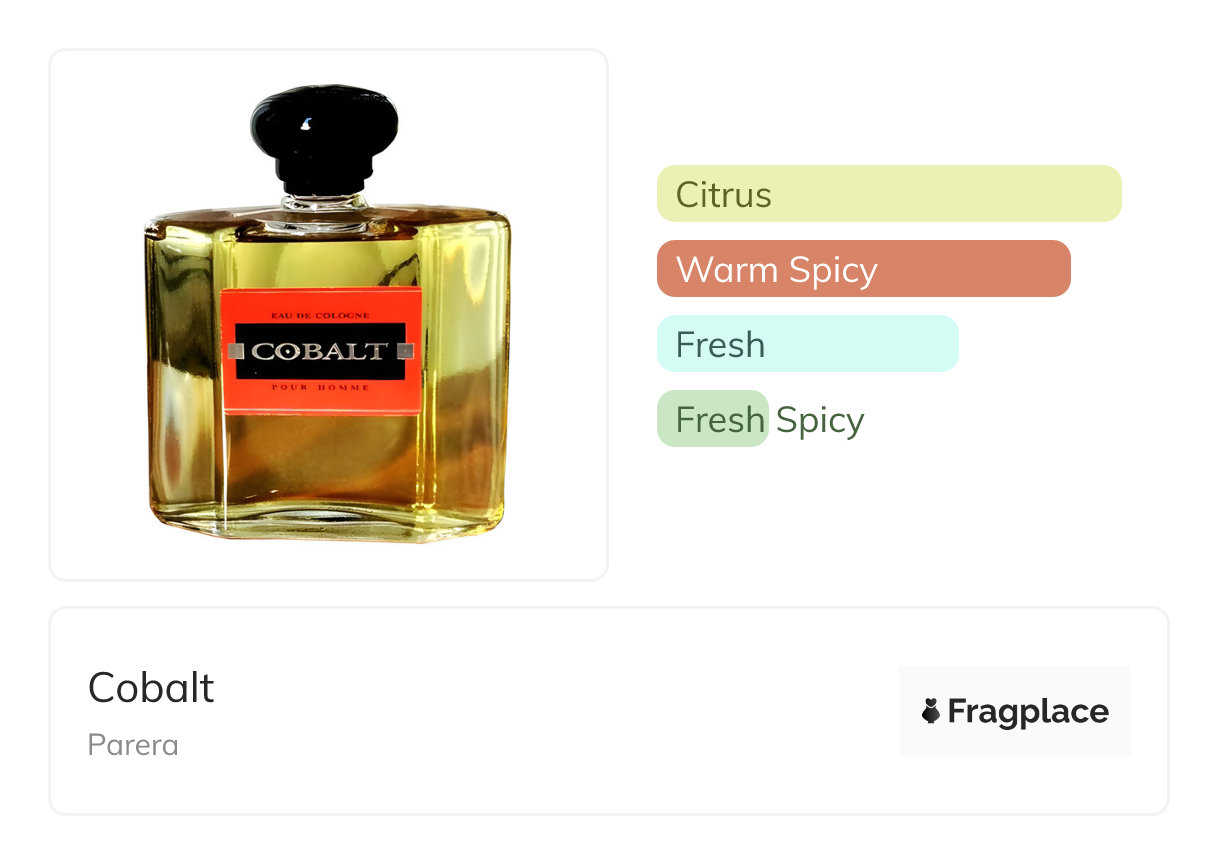1218x864 pixels.
Task: Click the Citrus label text
Action: click(x=724, y=194)
